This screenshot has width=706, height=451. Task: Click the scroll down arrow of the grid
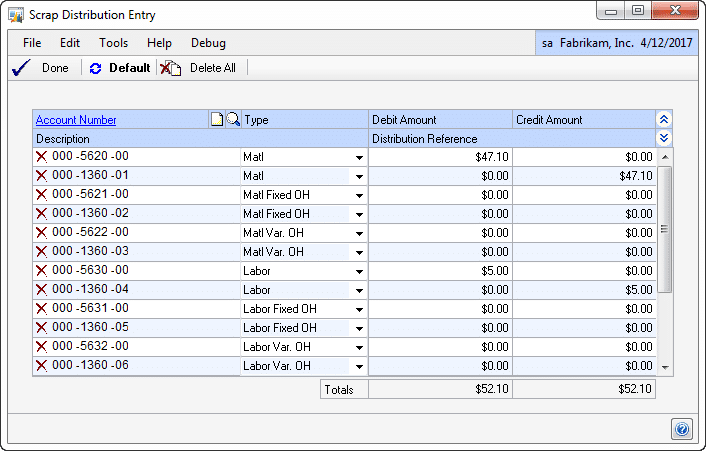[666, 367]
